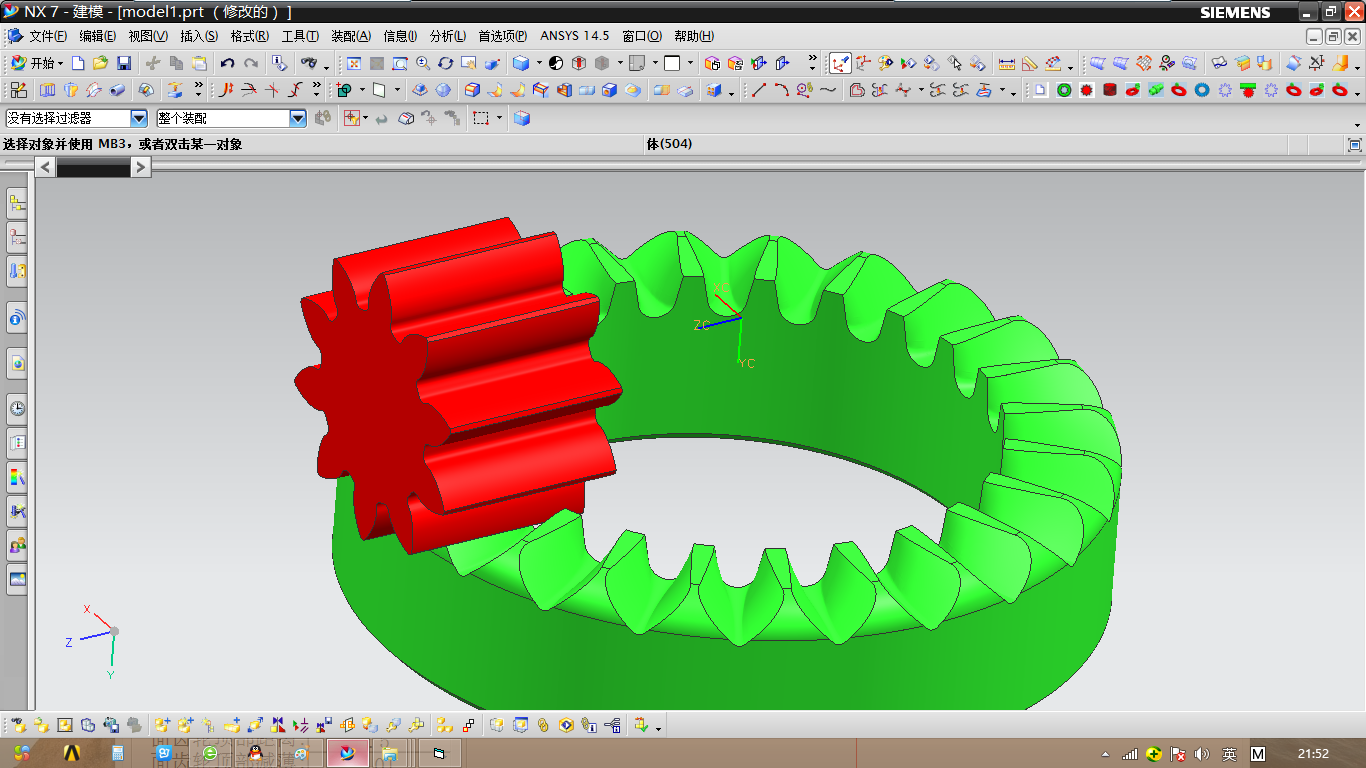This screenshot has height=768, width=1366.
Task: Create a new file with New icon
Action: 78,63
